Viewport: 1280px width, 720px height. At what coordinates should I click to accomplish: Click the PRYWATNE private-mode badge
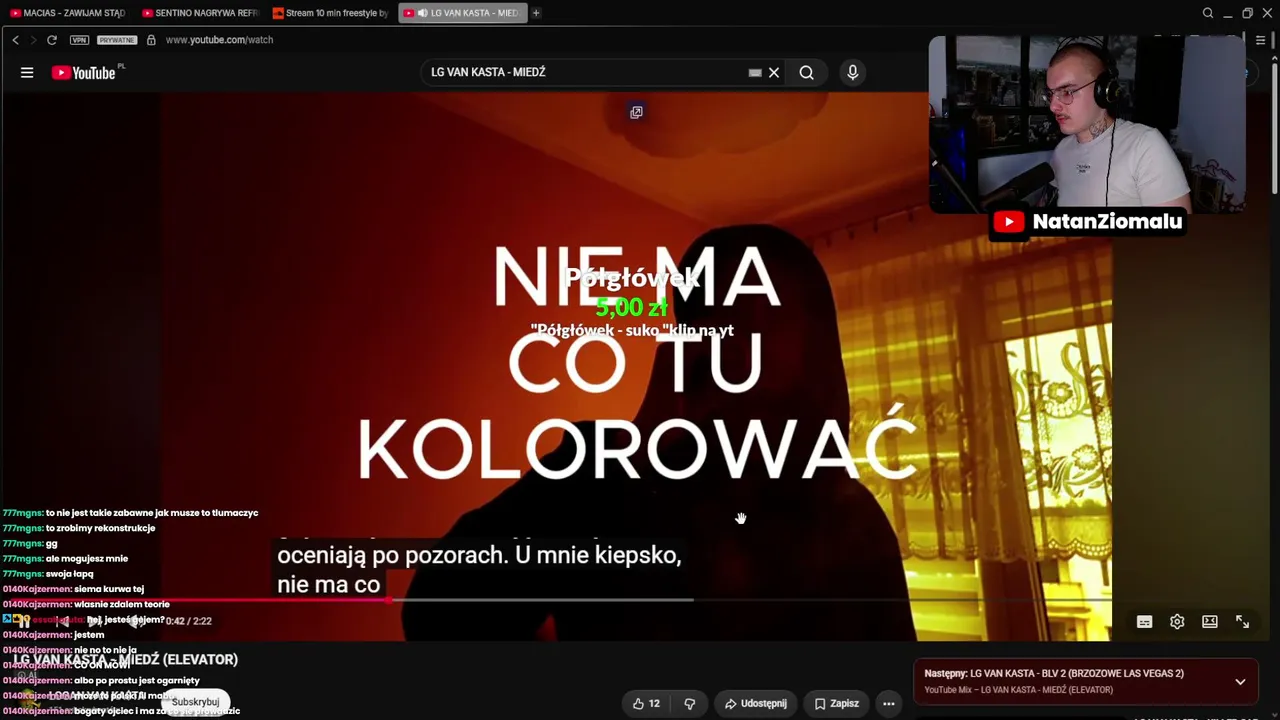click(117, 40)
